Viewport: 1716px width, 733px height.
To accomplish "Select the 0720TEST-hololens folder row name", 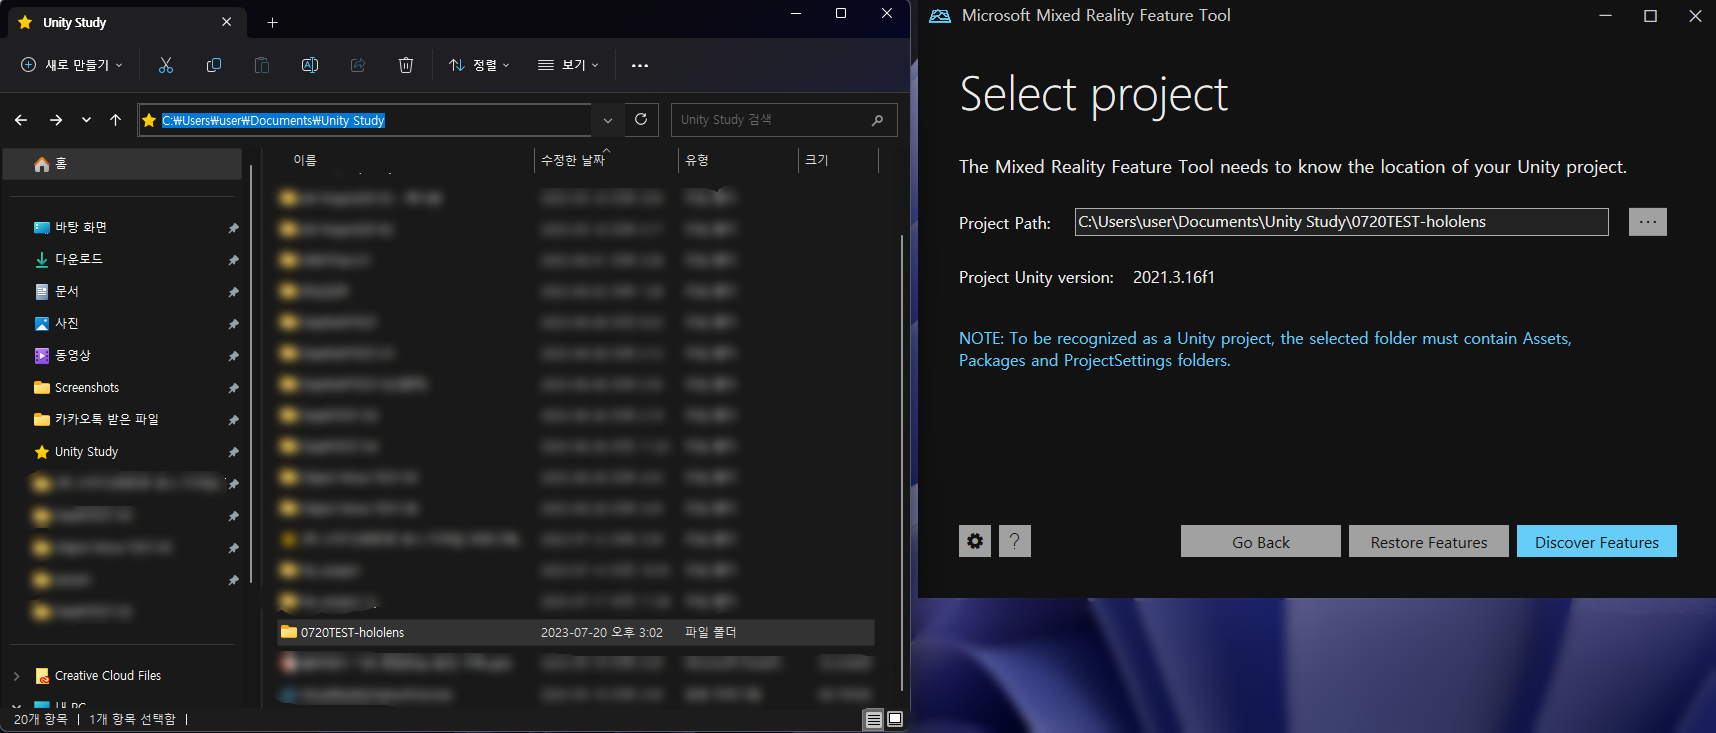I will point(353,633).
